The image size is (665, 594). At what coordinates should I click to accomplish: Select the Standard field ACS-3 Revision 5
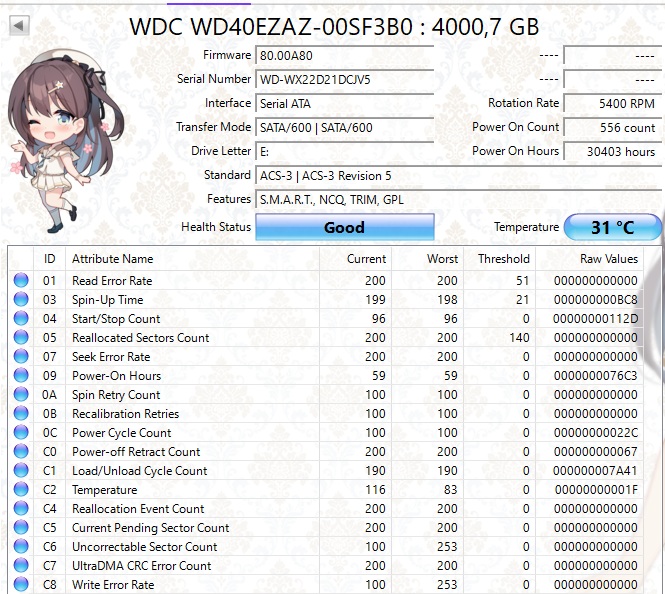458,176
